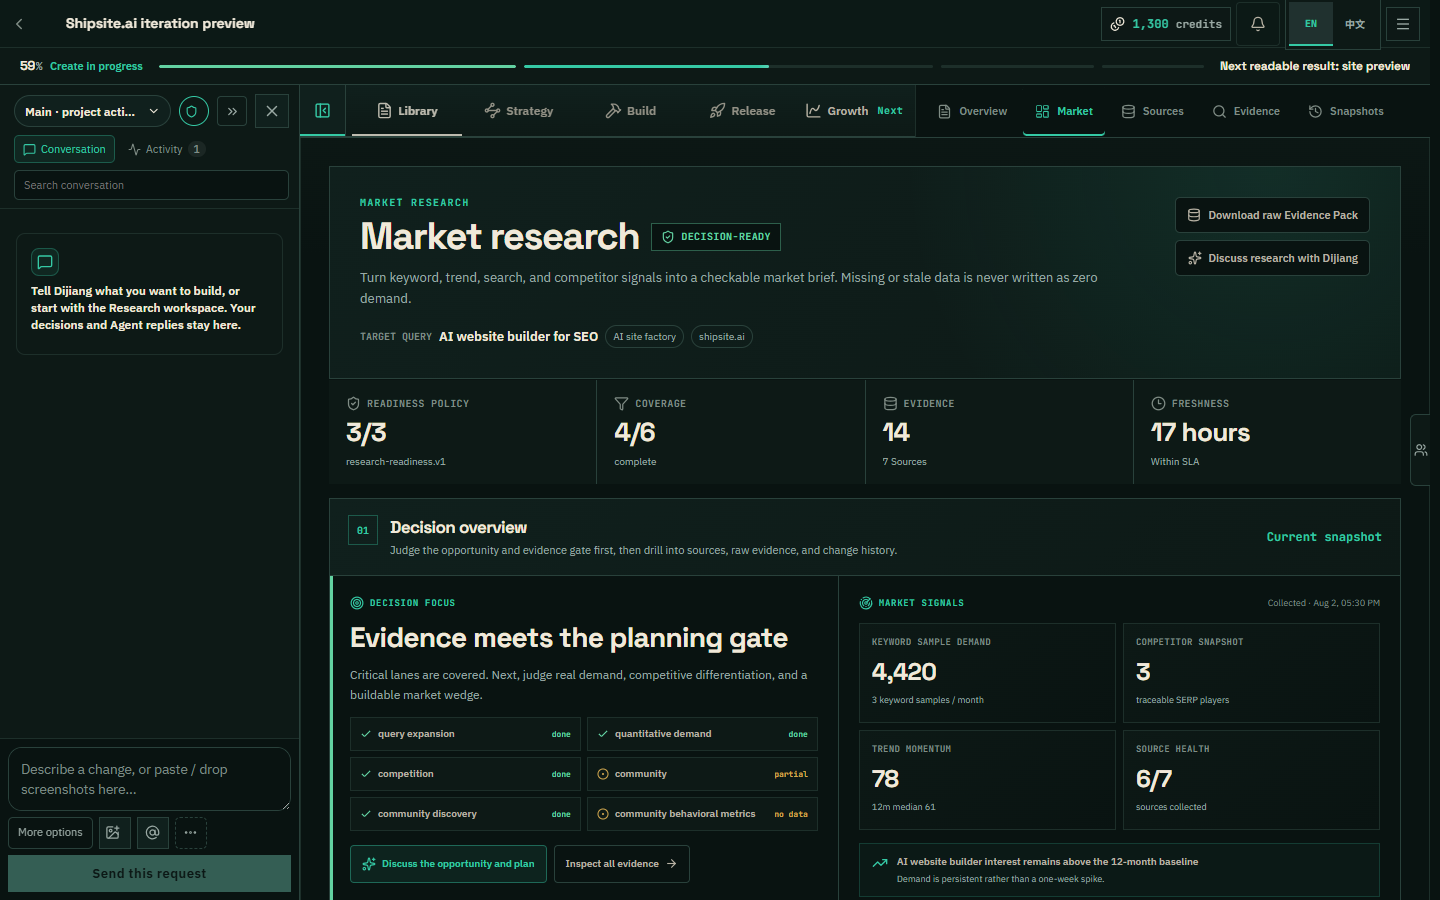
Task: Click the chat bubble icon in welcome card
Action: pyautogui.click(x=45, y=262)
